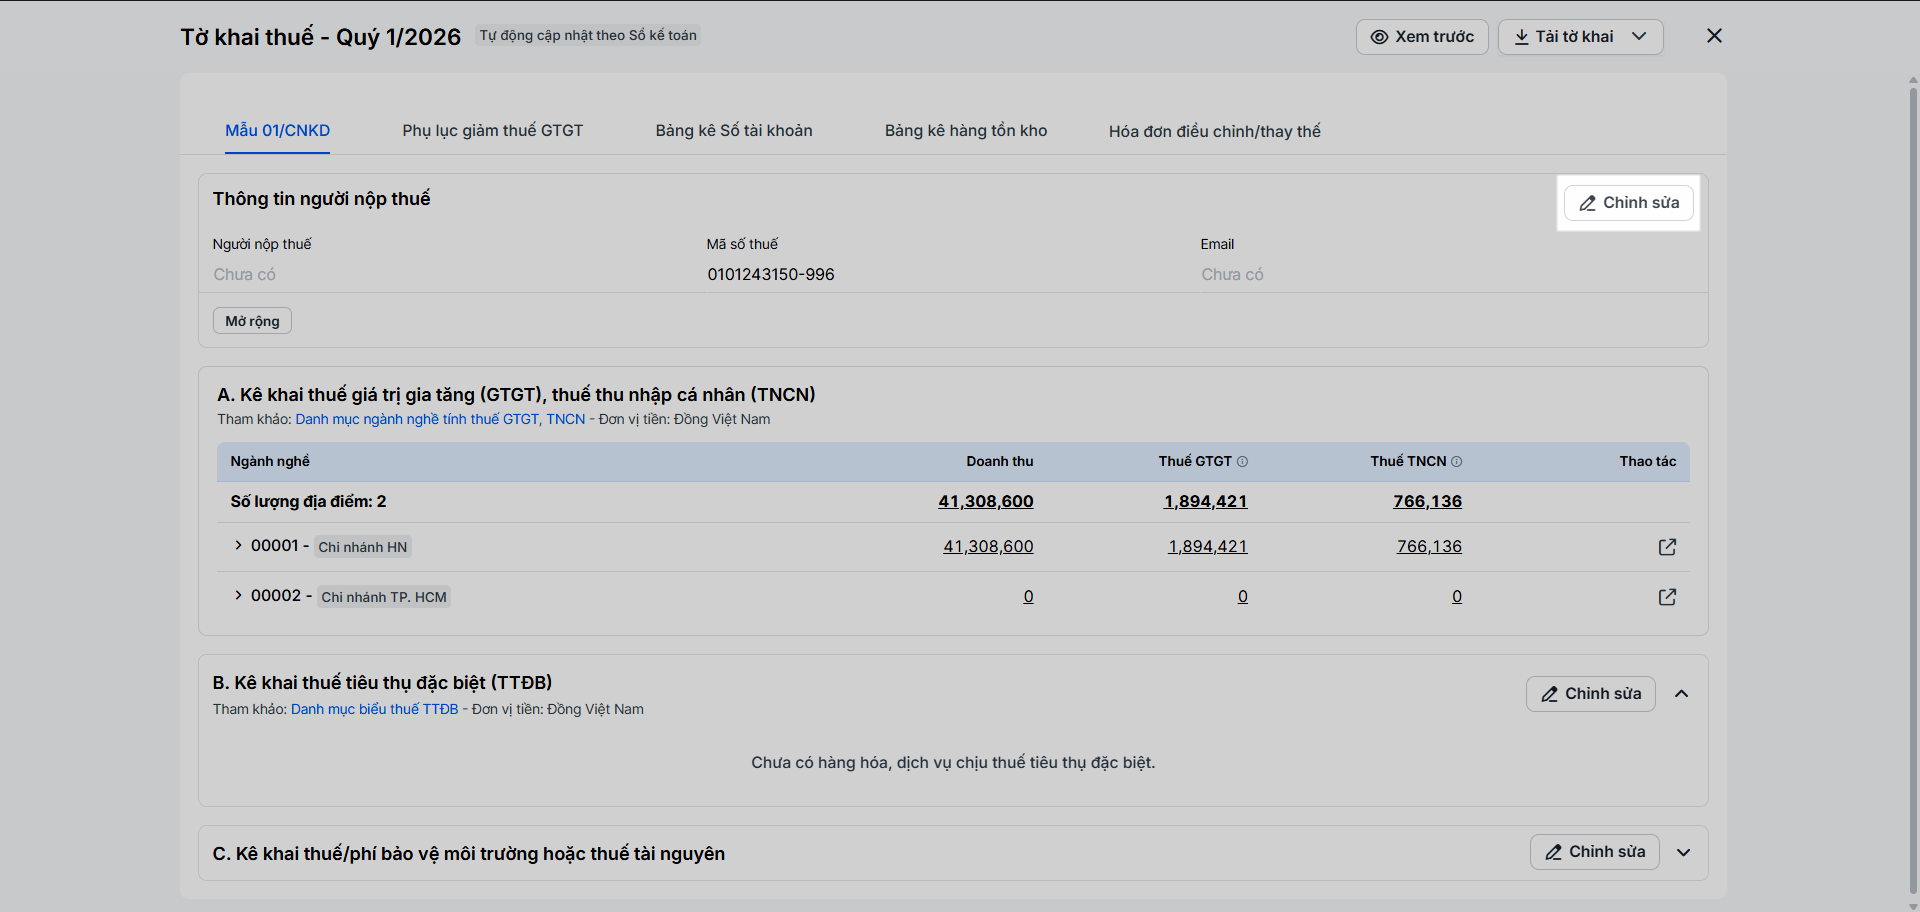Go to Hóa đơn điều chỉnh/thay thế tab

pyautogui.click(x=1214, y=131)
